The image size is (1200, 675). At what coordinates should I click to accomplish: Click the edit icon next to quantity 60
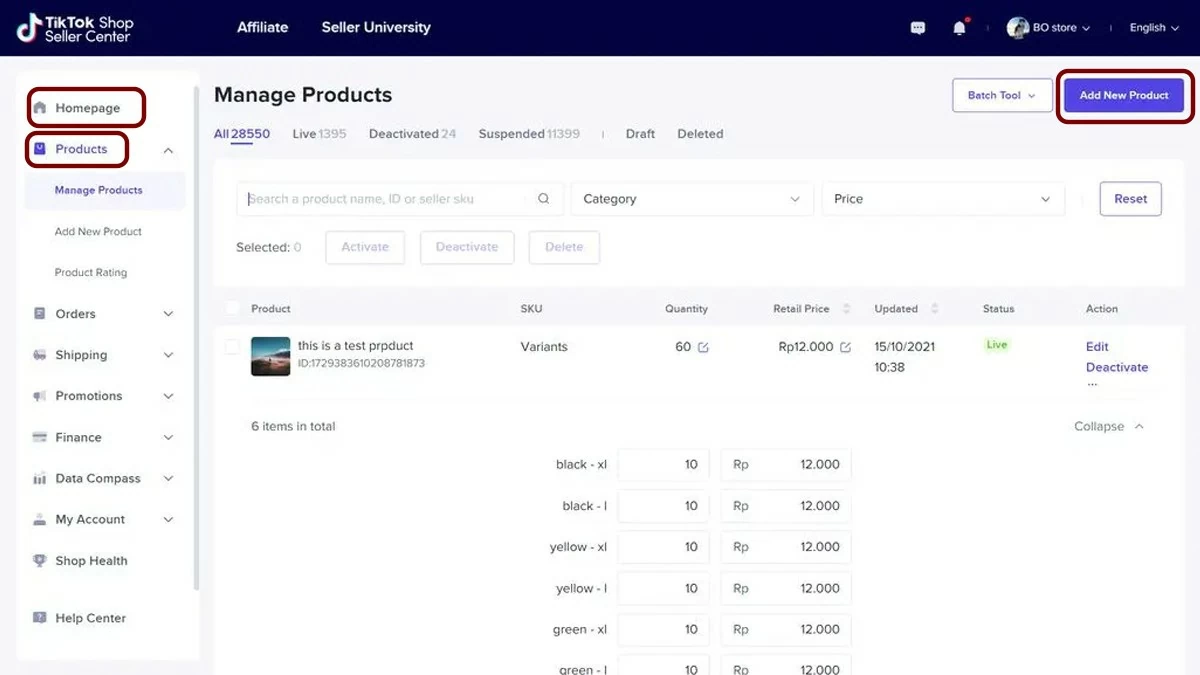point(703,347)
